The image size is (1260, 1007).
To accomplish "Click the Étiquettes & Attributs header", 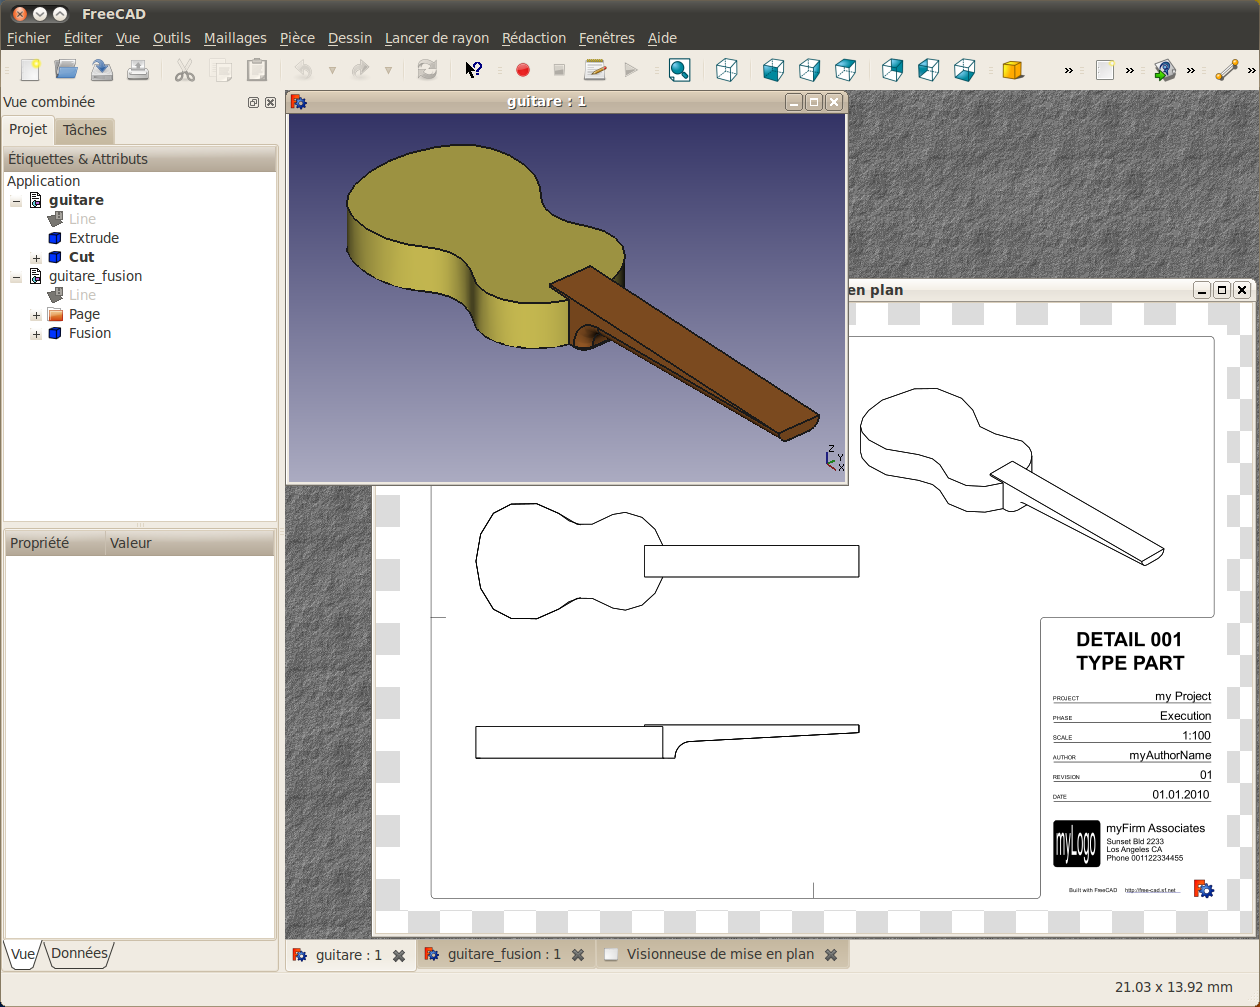I will (x=140, y=159).
